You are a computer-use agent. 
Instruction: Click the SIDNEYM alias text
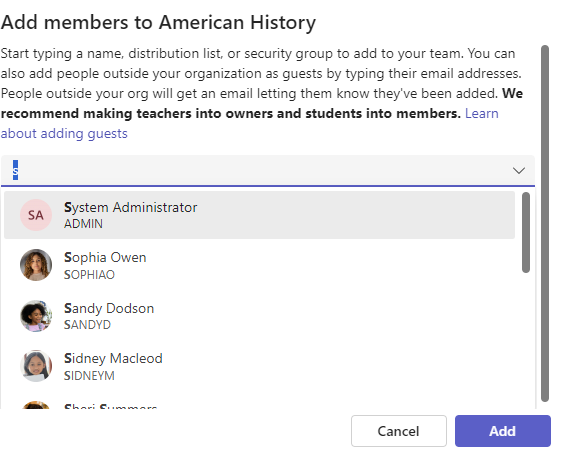[x=89, y=375]
